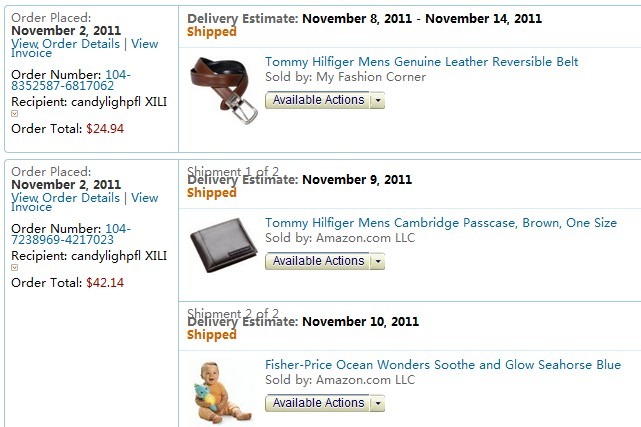Open the dropdown arrow for the Seahorse Available Actions
The width and height of the screenshot is (641, 427).
point(377,404)
